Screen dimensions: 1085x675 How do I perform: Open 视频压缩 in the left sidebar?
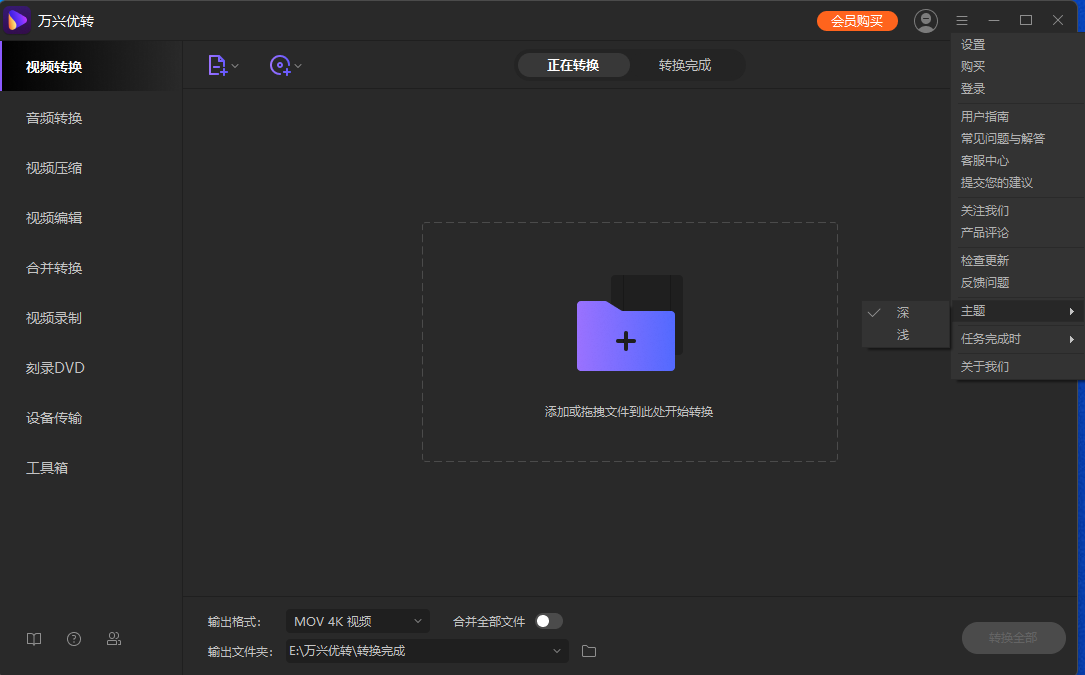point(54,168)
